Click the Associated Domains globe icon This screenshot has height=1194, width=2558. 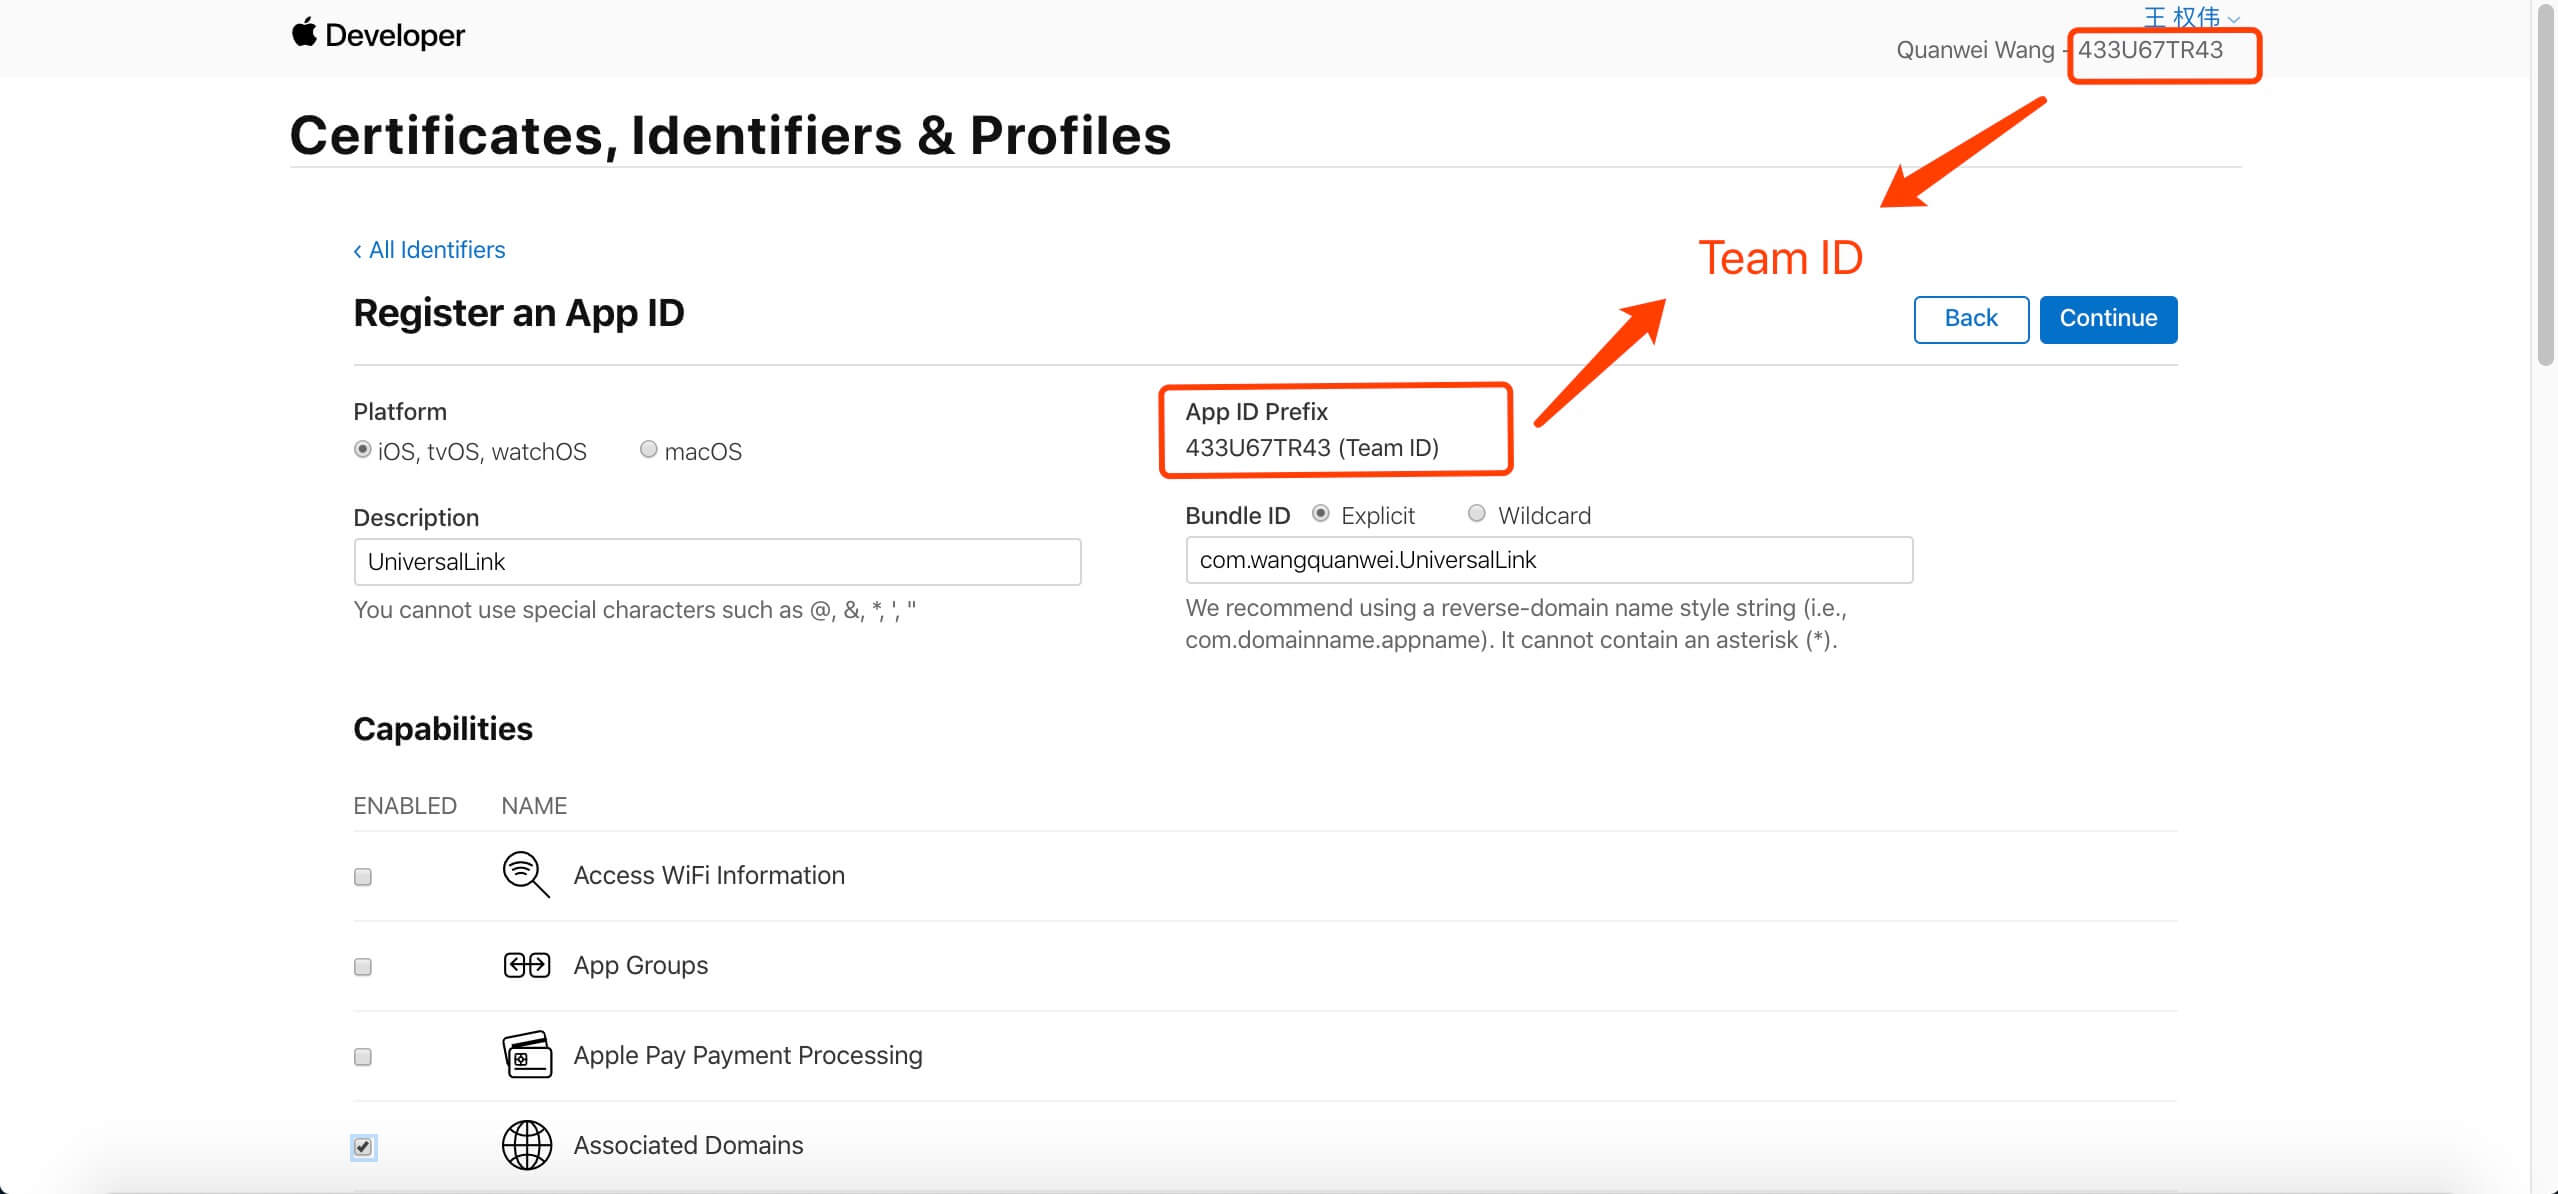tap(526, 1145)
